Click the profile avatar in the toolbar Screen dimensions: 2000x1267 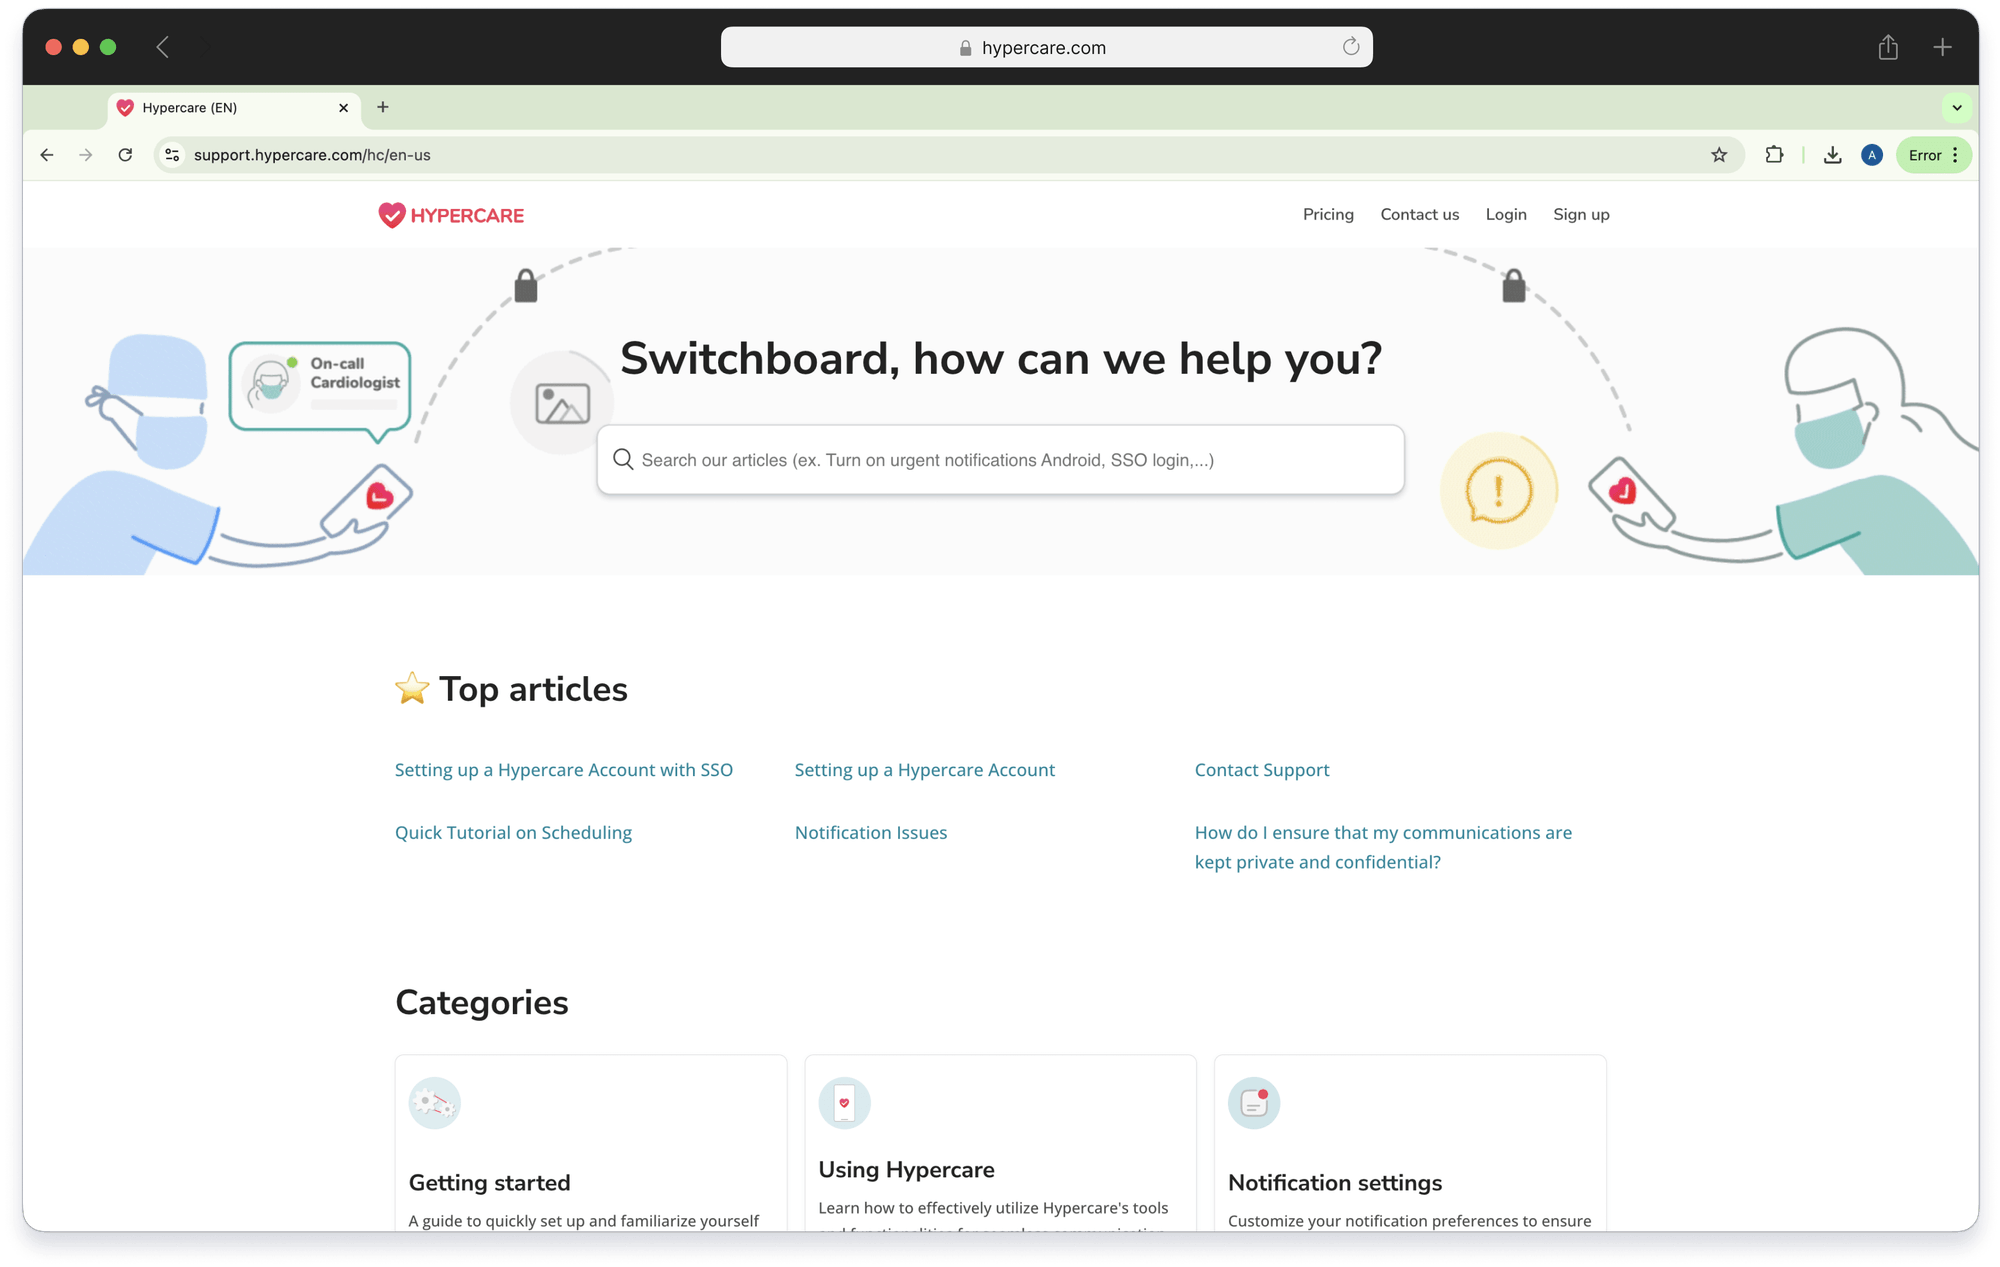pos(1872,155)
